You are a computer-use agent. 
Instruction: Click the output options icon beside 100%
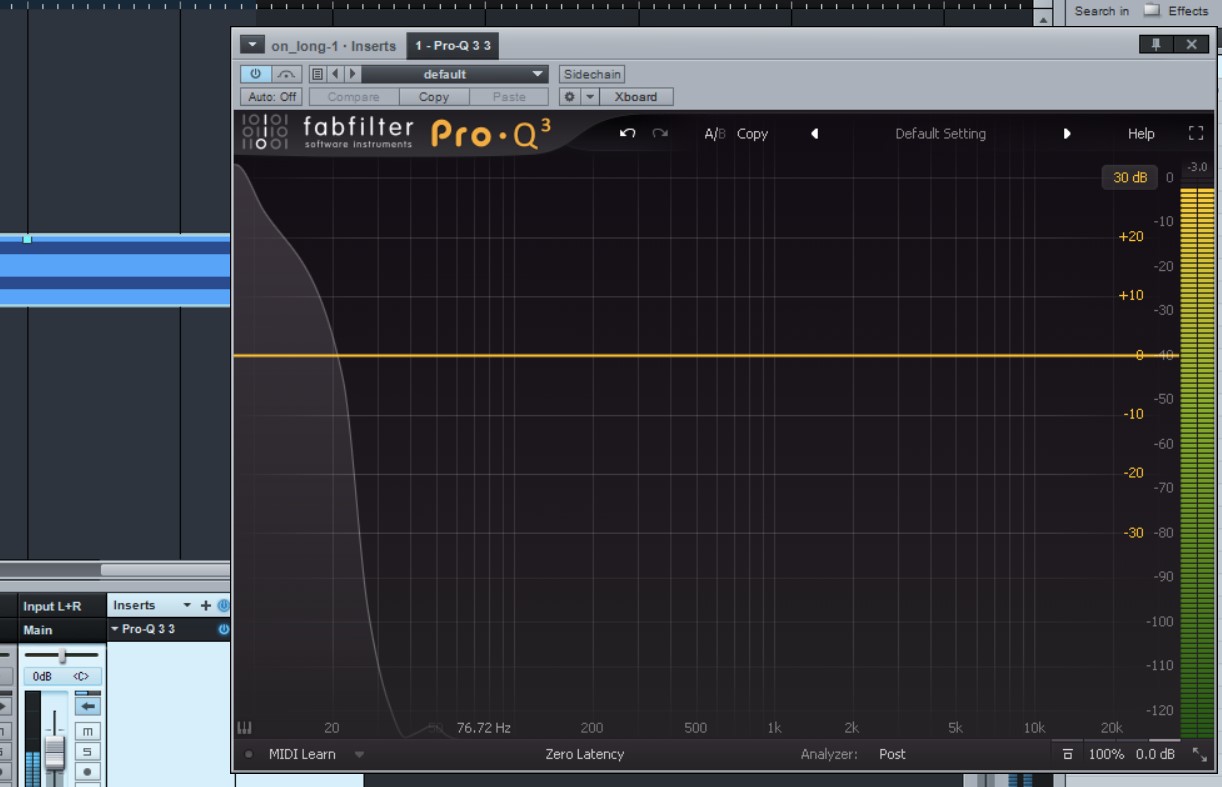(x=1067, y=754)
